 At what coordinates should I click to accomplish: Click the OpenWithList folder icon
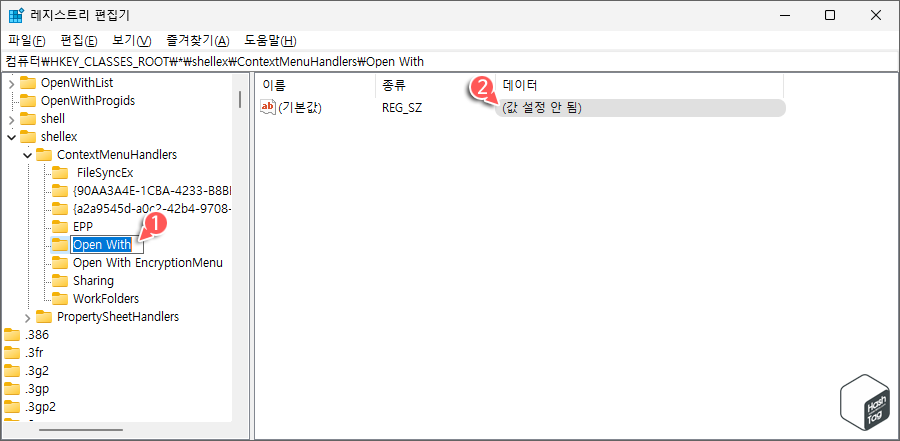click(28, 83)
